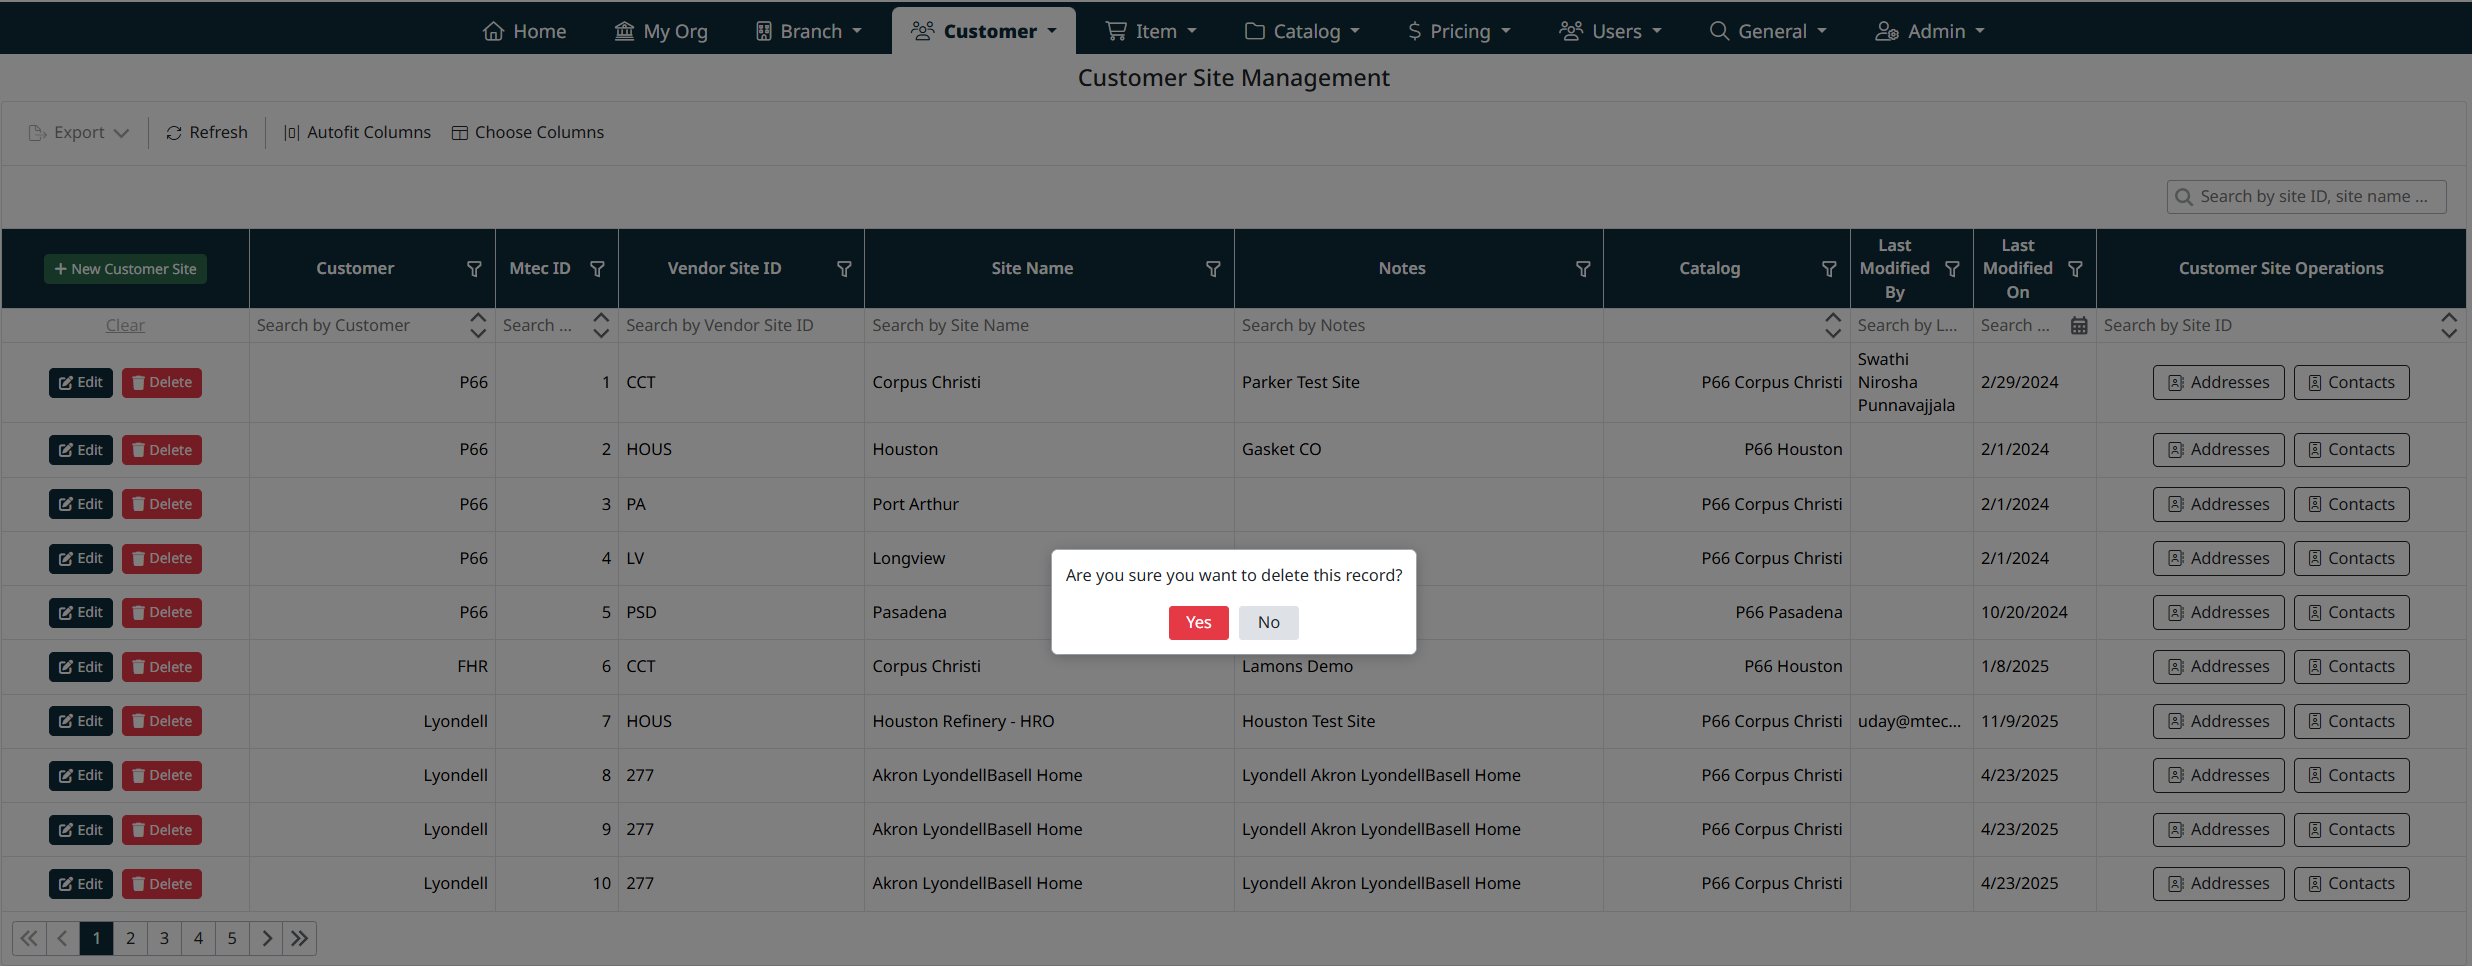
Task: Click the Customer column filter icon
Action: click(474, 269)
